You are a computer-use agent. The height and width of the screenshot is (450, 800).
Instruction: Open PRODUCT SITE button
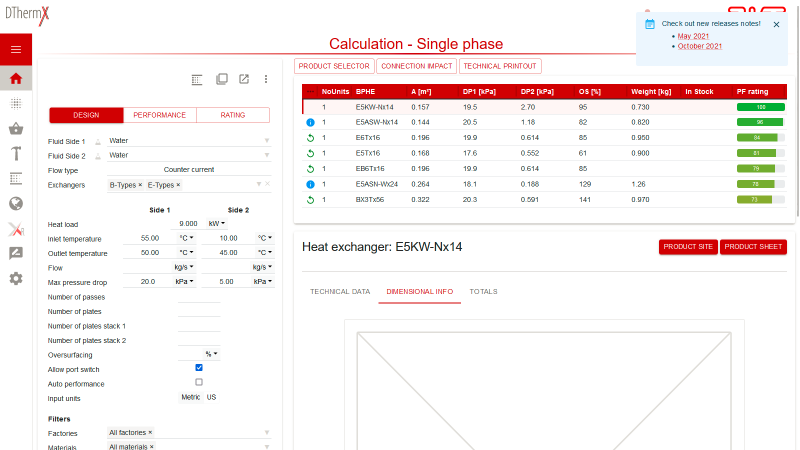688,247
